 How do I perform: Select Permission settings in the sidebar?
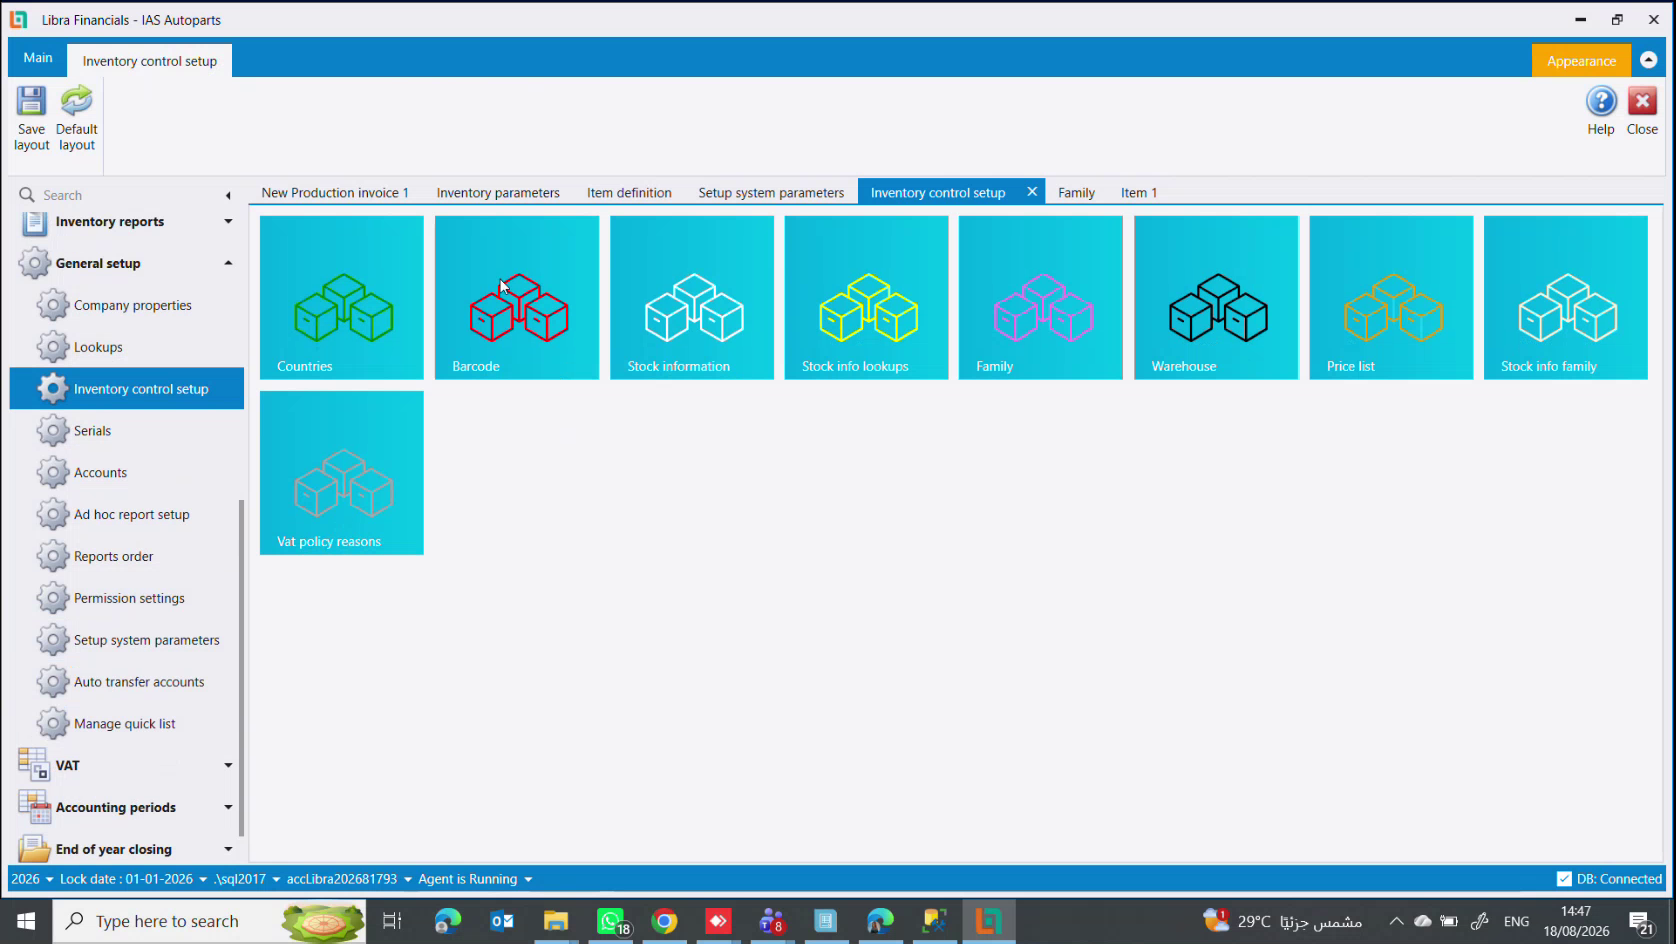(x=127, y=598)
